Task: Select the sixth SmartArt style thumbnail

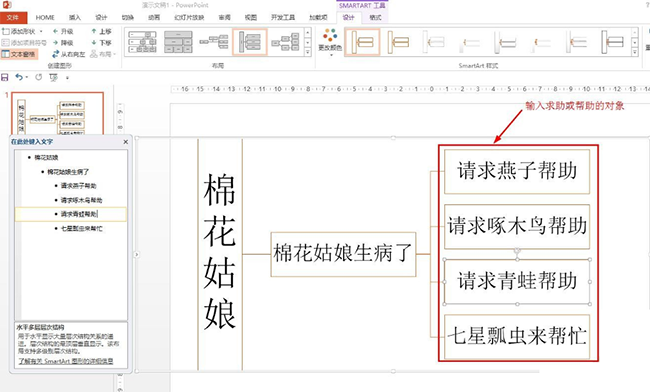Action: (x=541, y=42)
